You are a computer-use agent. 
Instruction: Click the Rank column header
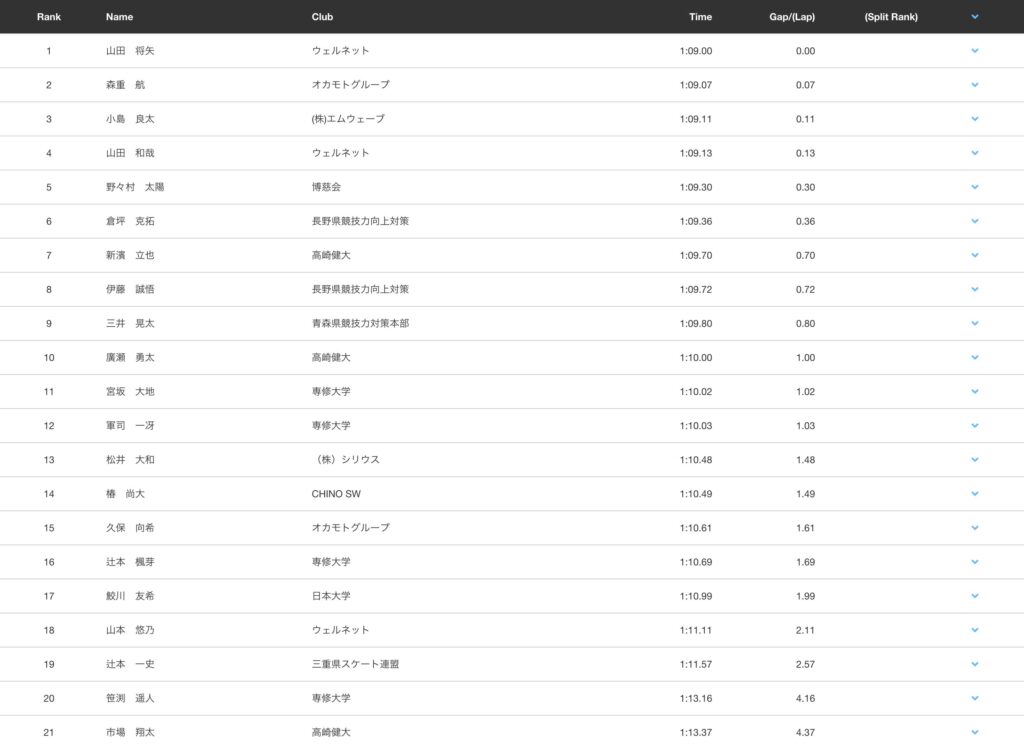coord(48,17)
